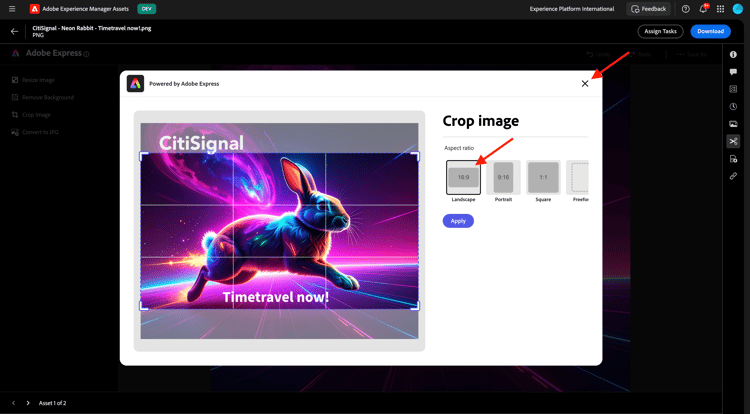The image size is (750, 414).
Task: Close the Crop image dialog
Action: click(585, 84)
